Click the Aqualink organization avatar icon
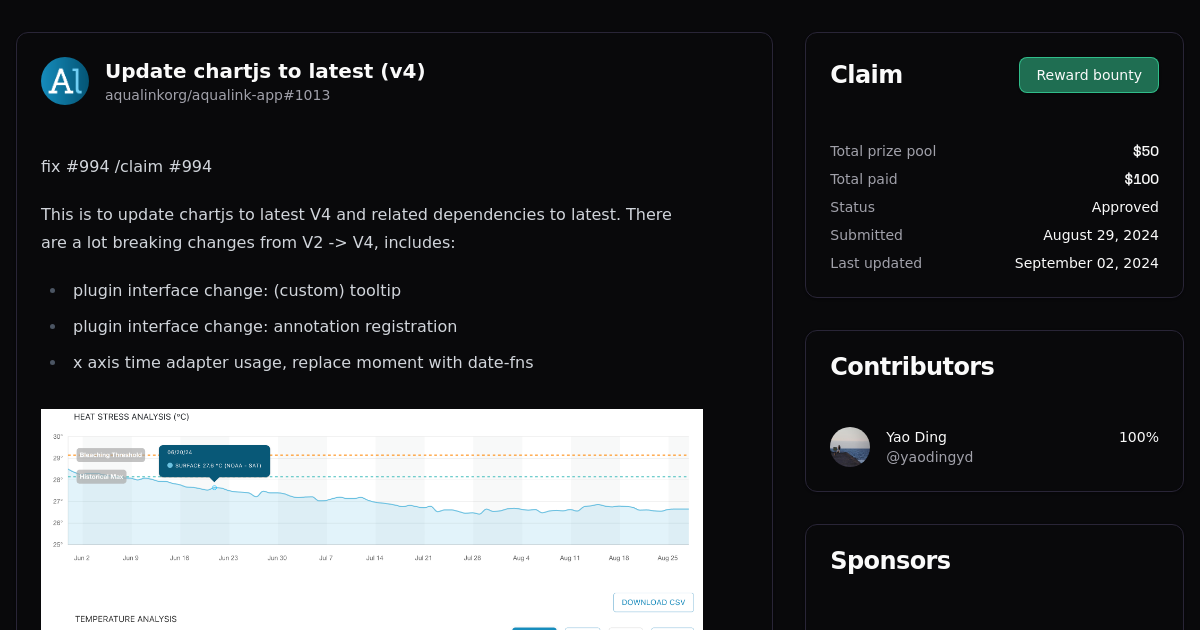Image resolution: width=1200 pixels, height=630 pixels. coord(64,80)
